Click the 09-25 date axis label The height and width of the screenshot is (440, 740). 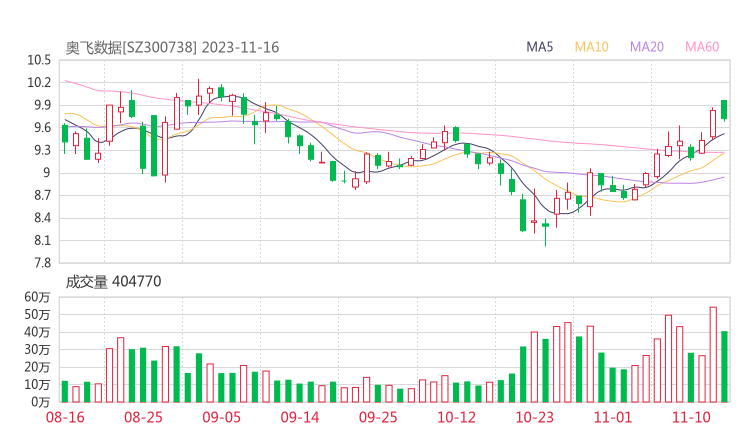tap(378, 417)
